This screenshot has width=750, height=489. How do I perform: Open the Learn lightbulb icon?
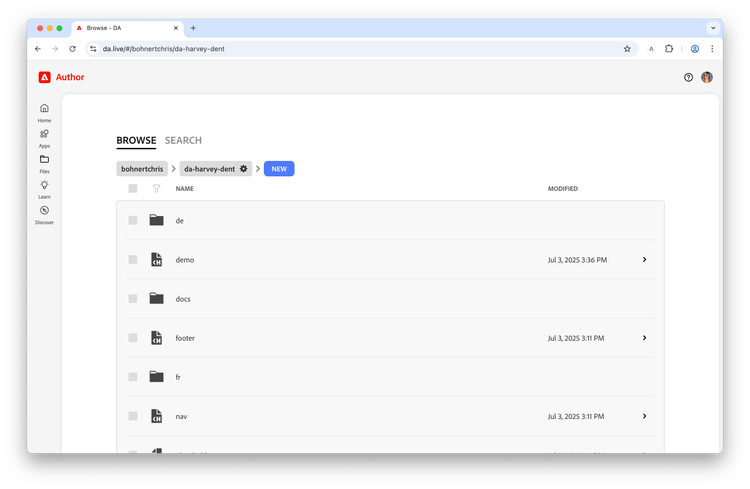point(44,185)
